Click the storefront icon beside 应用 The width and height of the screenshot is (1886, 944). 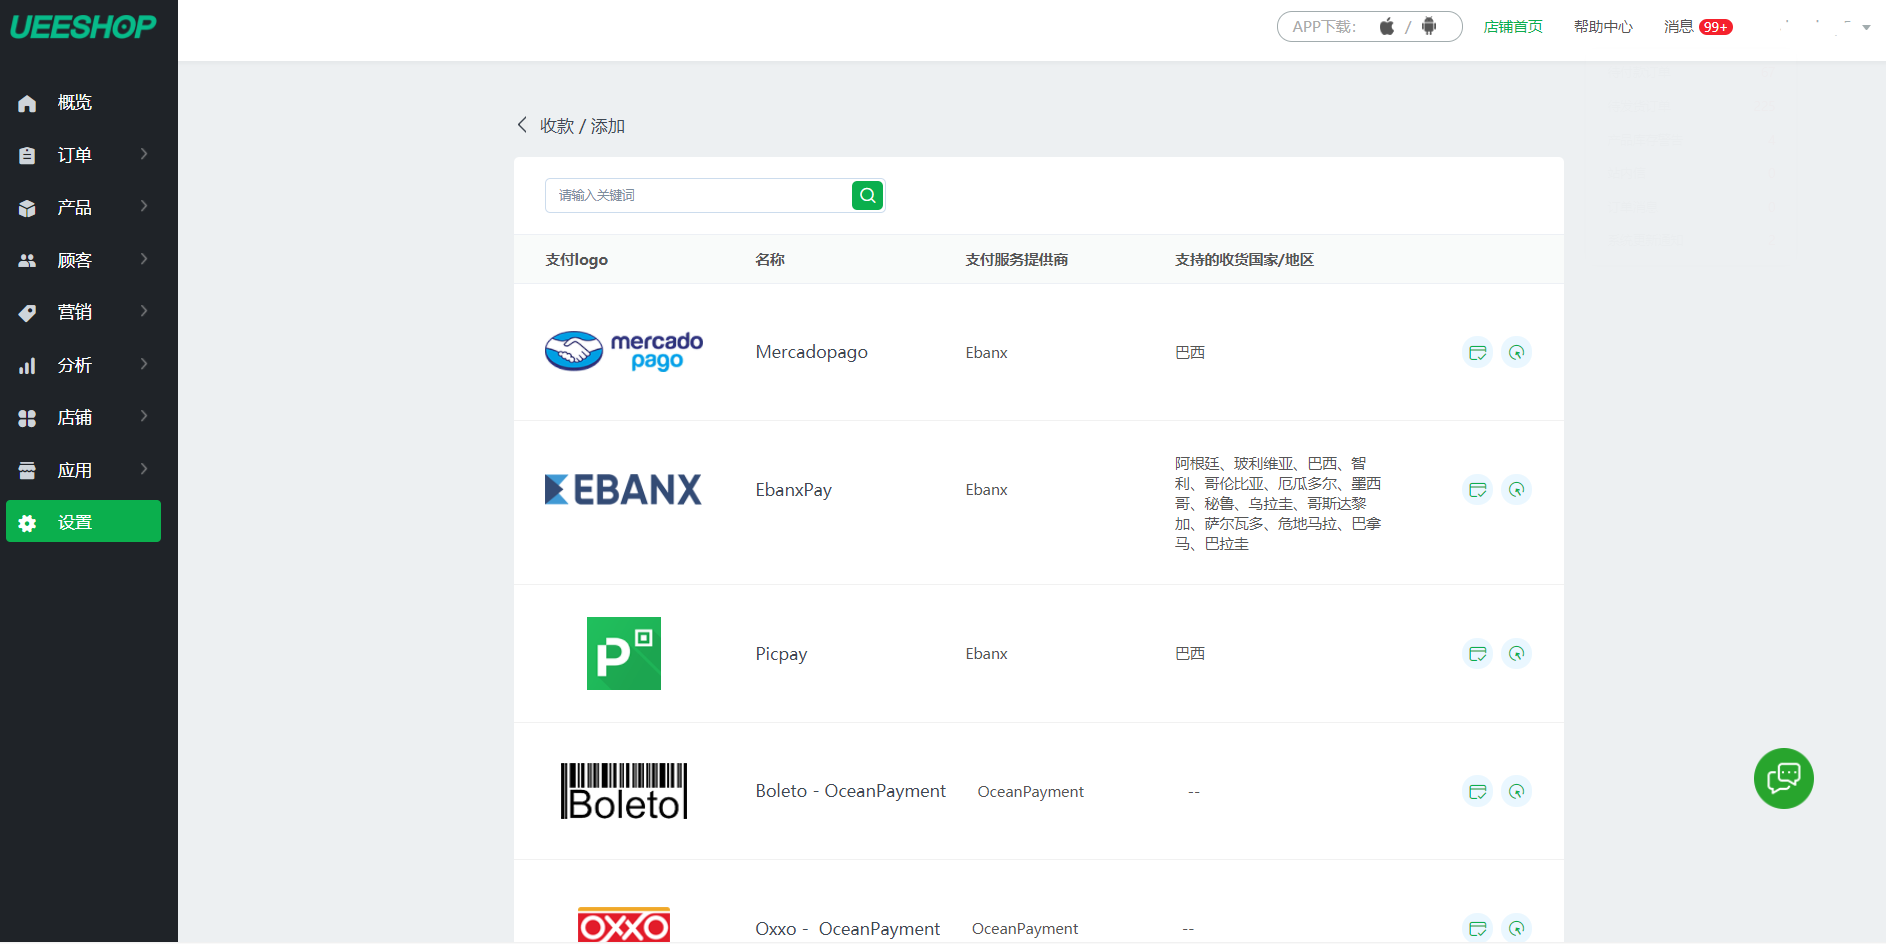tap(27, 470)
